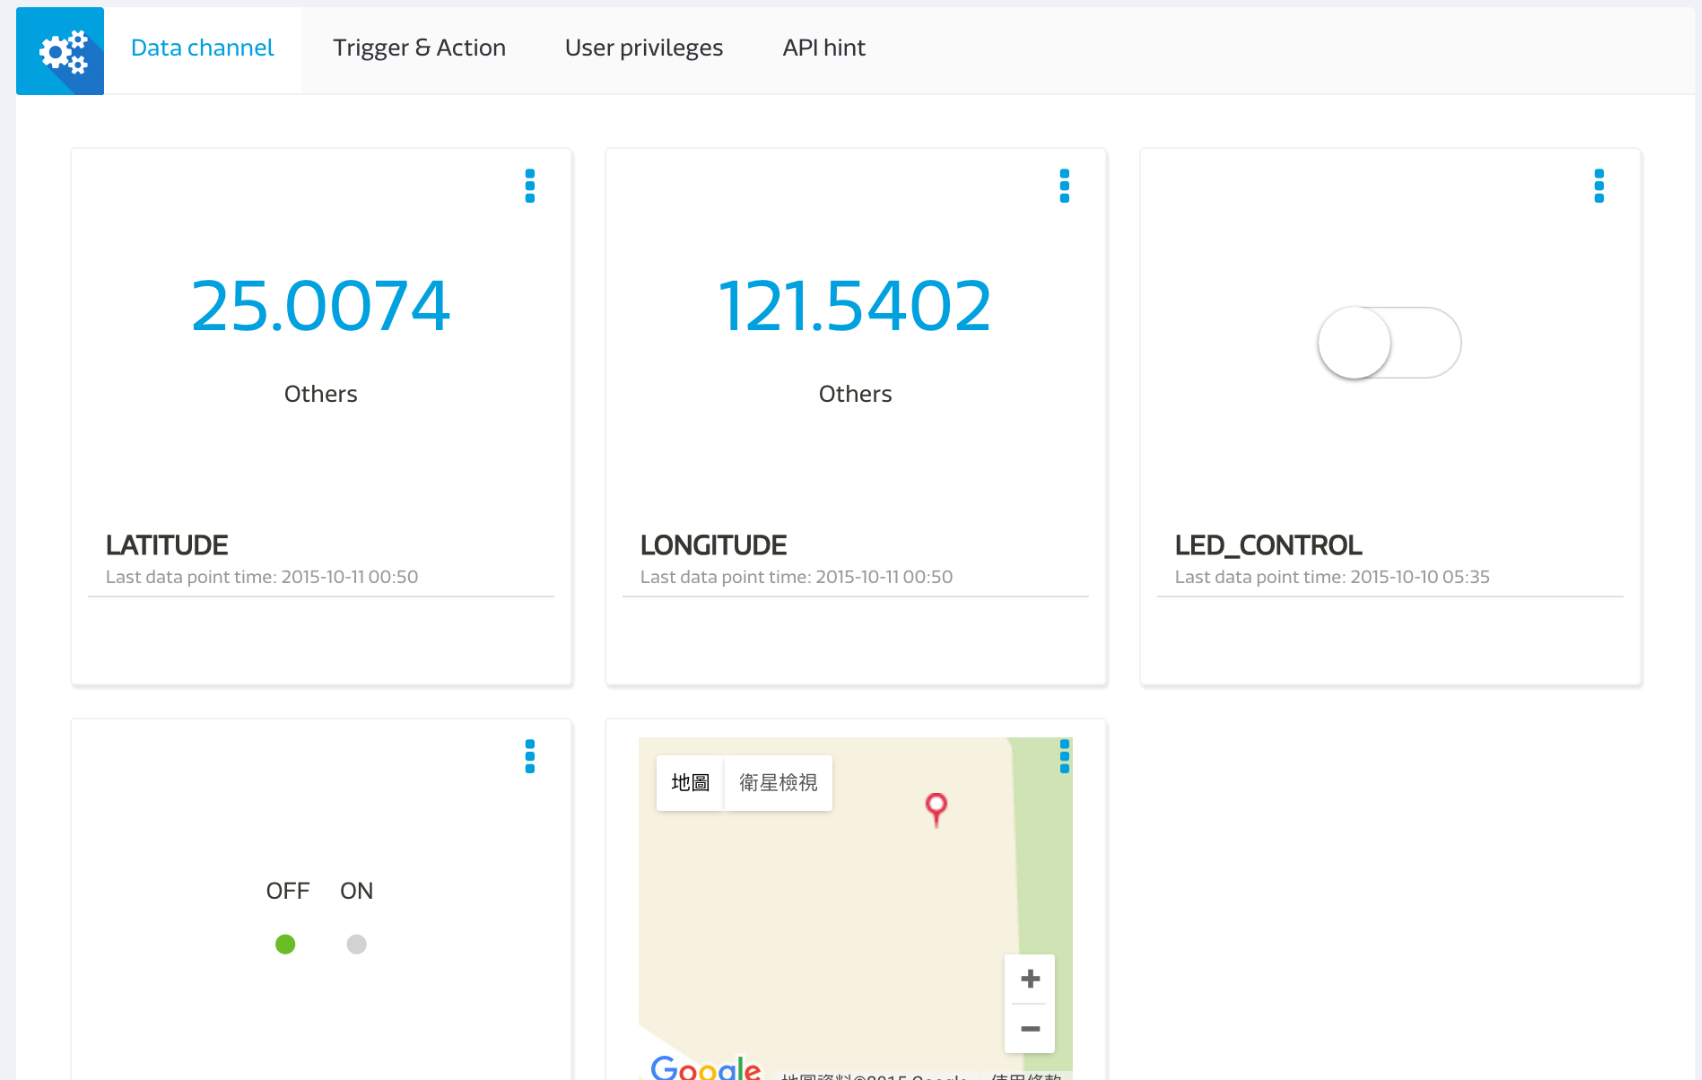View the API hint tab

[x=824, y=47]
